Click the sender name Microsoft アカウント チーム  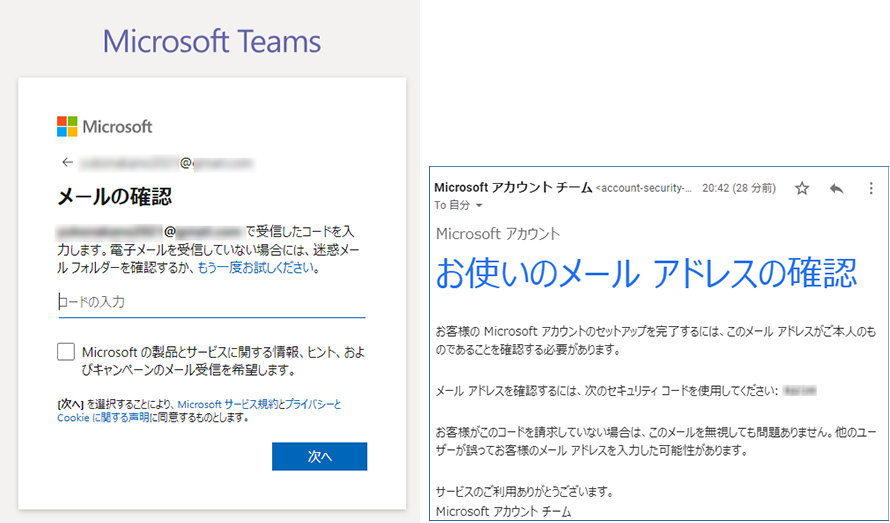513,188
